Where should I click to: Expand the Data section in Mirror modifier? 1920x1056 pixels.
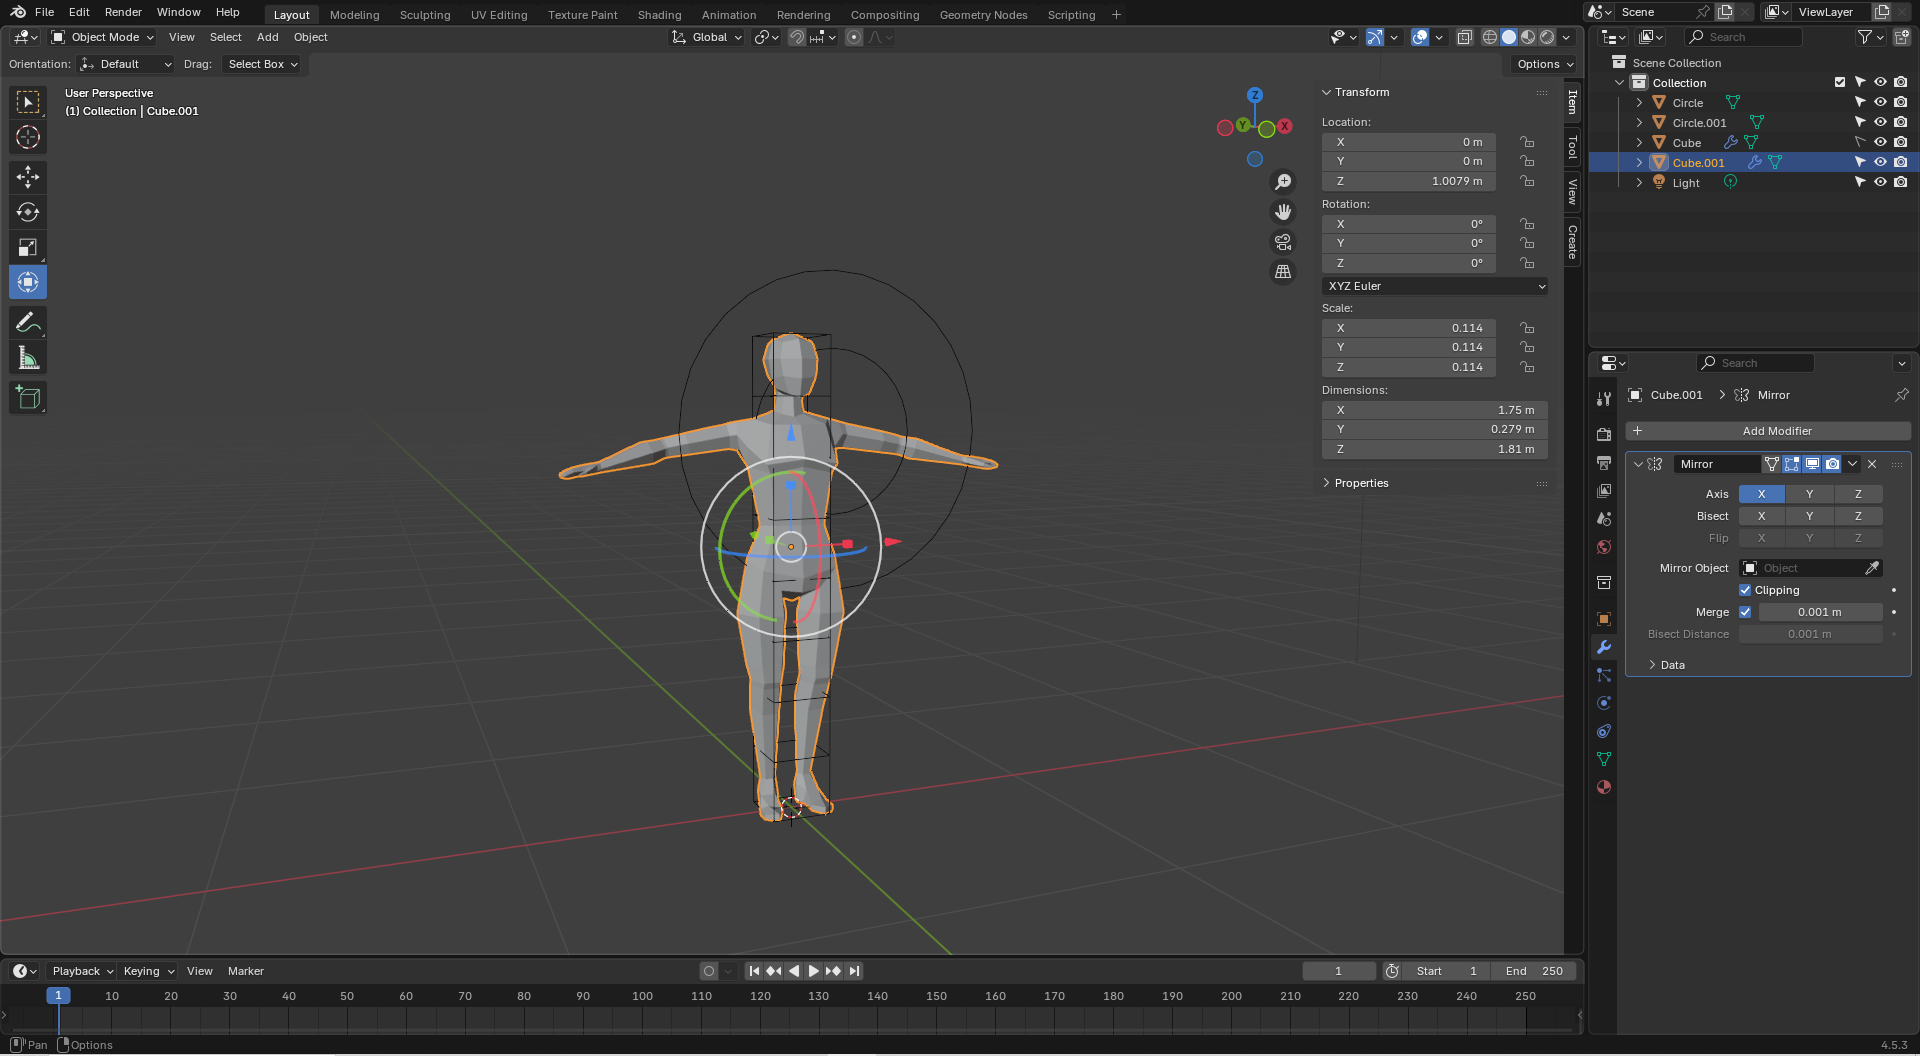[x=1672, y=665]
